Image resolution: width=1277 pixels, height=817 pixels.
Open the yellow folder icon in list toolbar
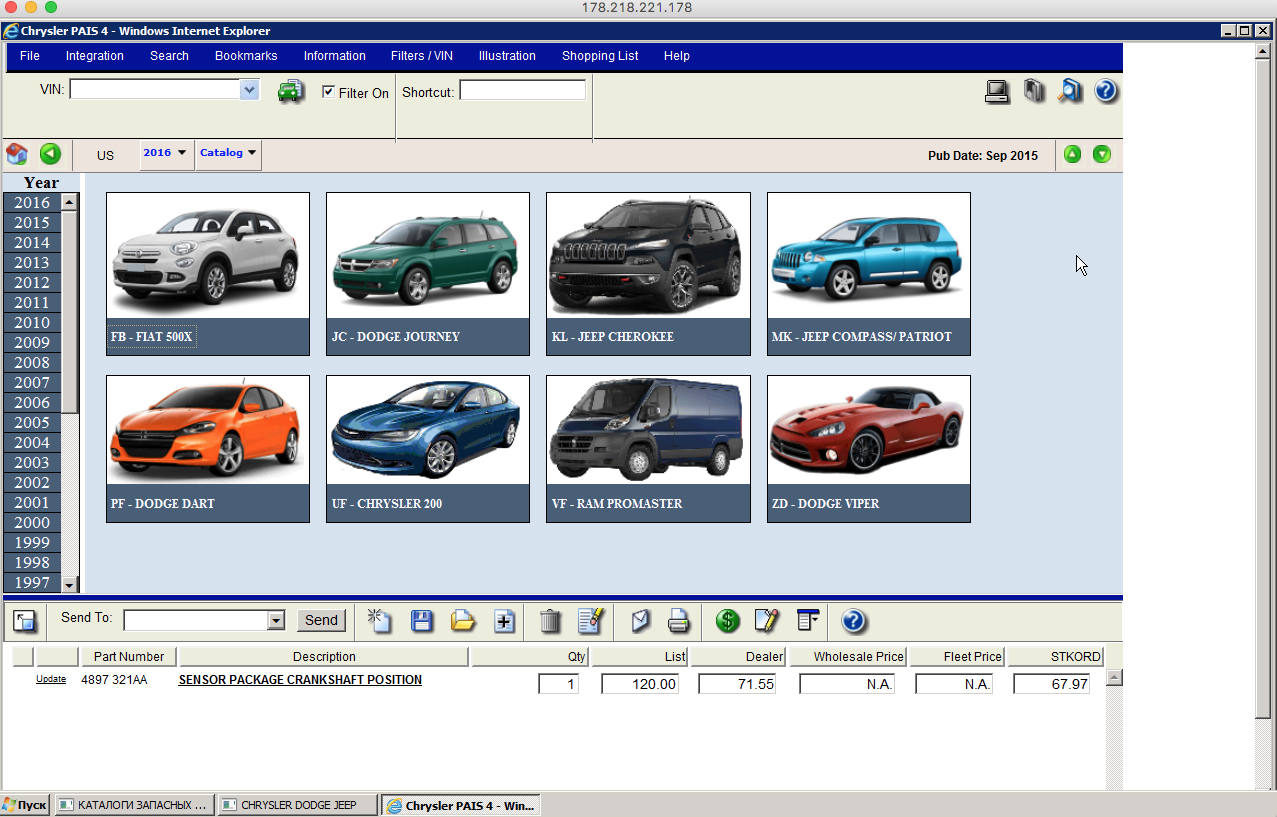tap(462, 621)
